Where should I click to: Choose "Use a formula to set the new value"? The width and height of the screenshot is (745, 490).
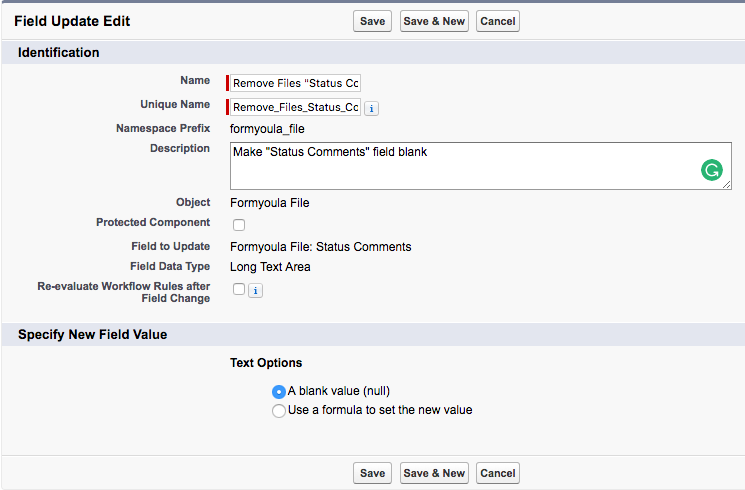point(279,411)
